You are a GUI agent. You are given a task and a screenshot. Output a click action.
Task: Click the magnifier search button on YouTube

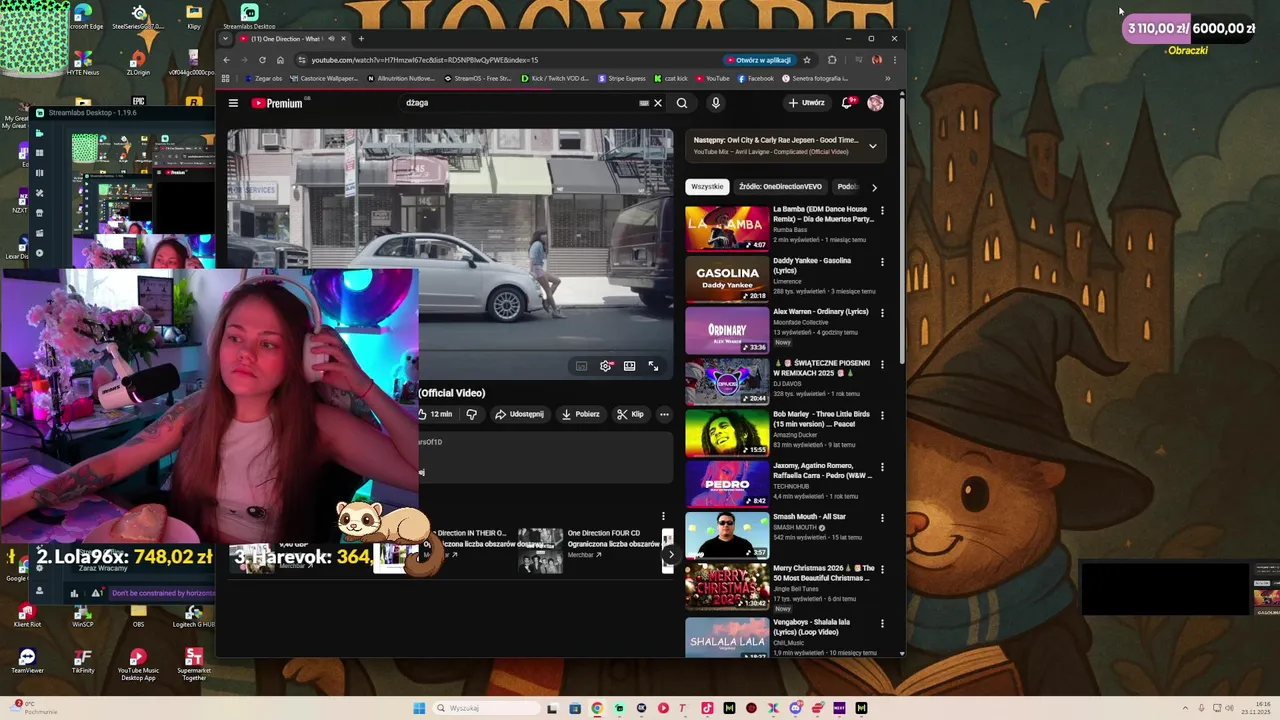[x=682, y=103]
